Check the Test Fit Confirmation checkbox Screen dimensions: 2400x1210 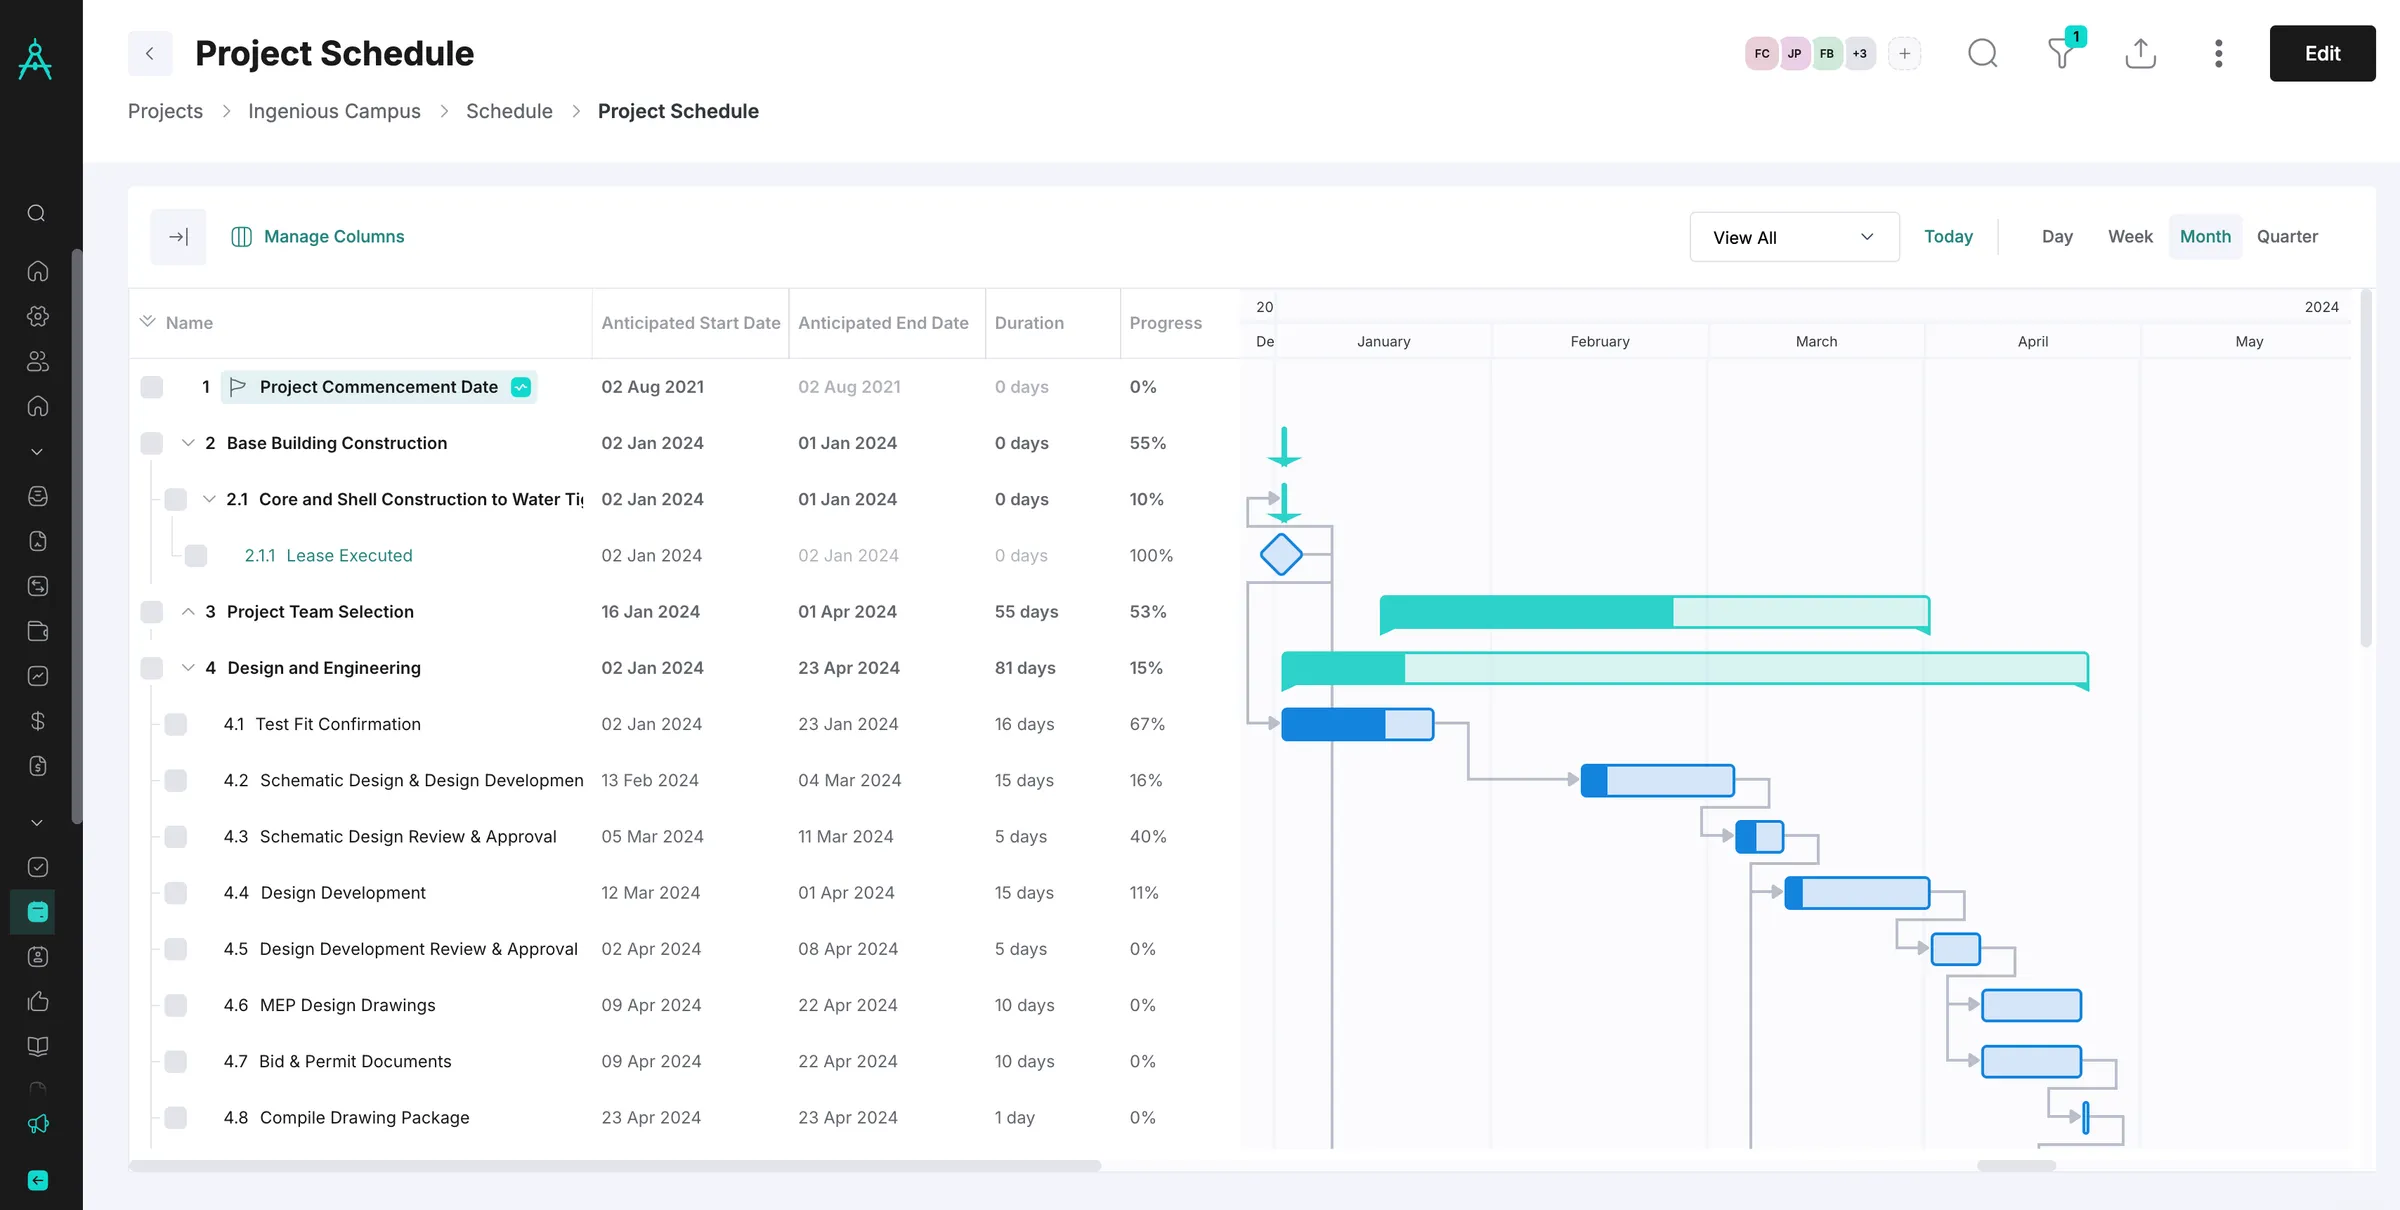(x=176, y=724)
